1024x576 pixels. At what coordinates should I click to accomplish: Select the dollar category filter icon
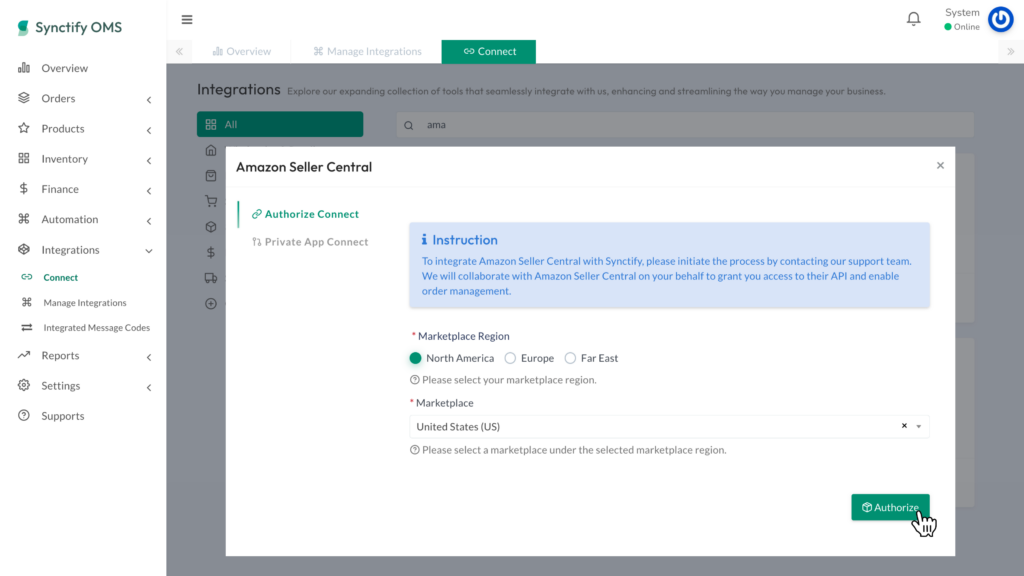211,252
